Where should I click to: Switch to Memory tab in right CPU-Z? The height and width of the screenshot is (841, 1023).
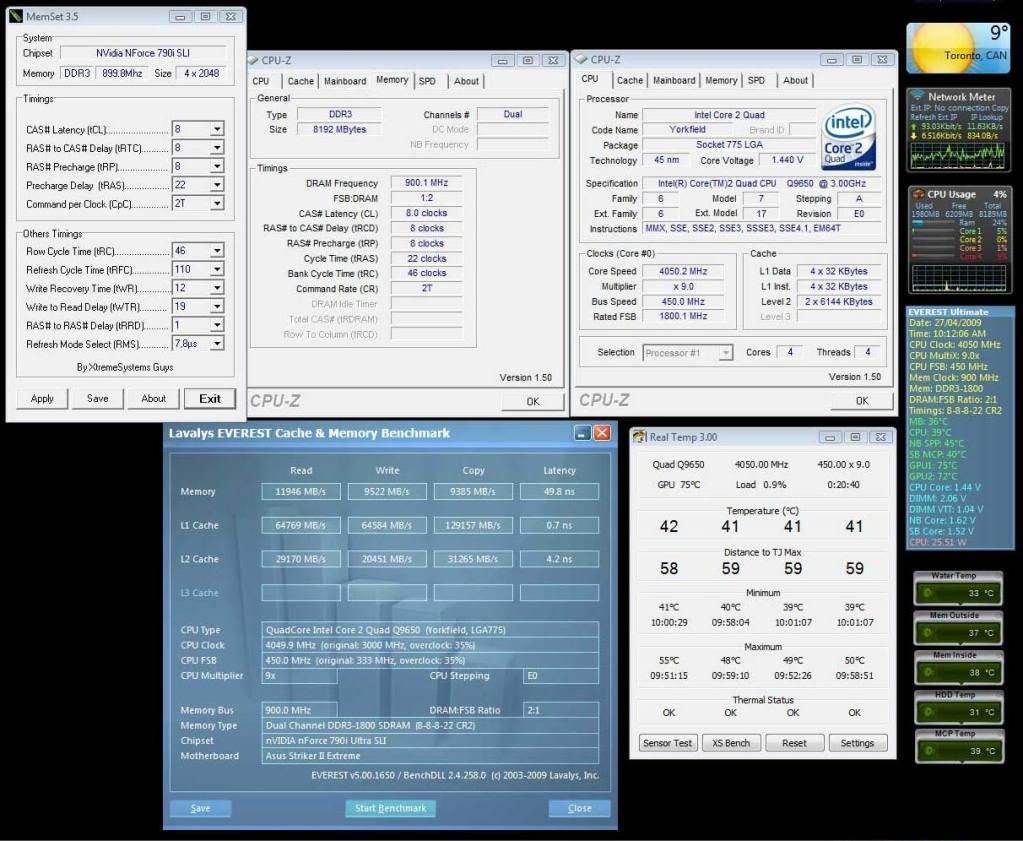pos(721,80)
